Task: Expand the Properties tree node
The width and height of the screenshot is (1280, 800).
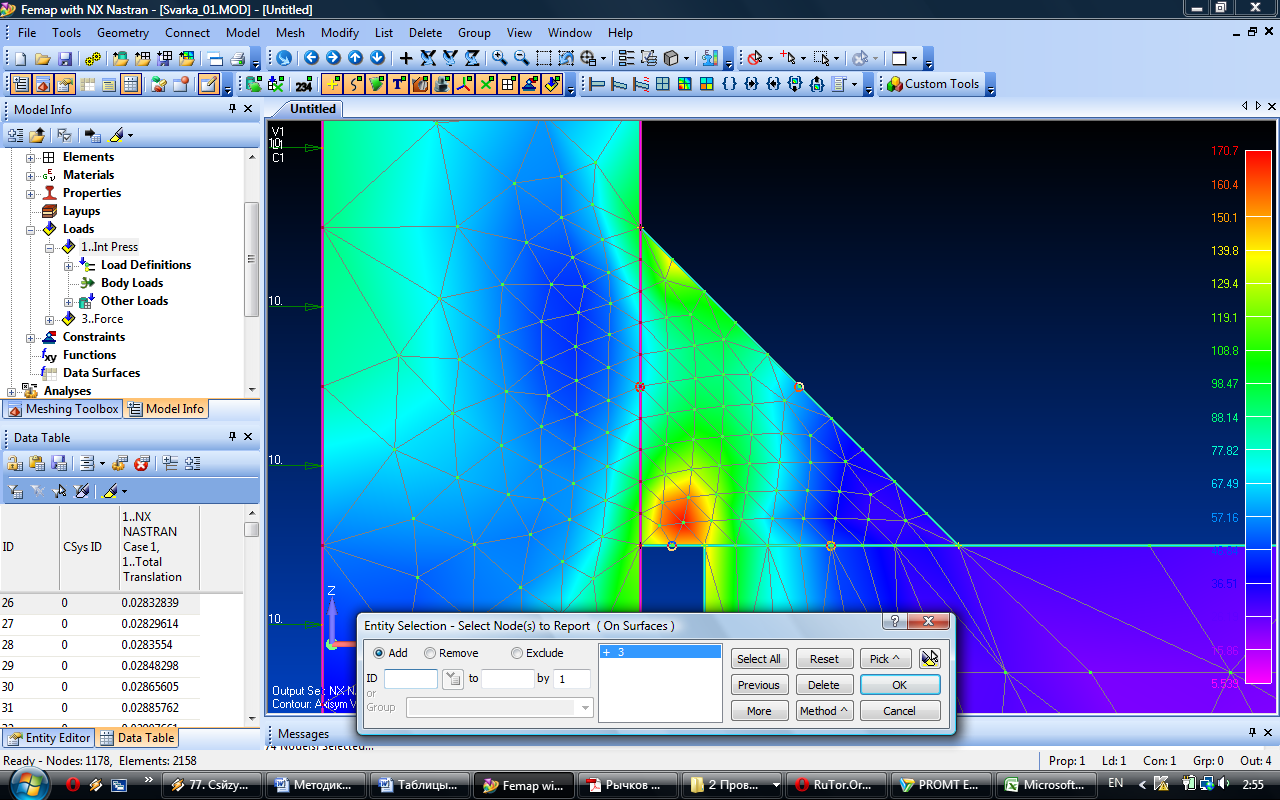Action: point(30,194)
